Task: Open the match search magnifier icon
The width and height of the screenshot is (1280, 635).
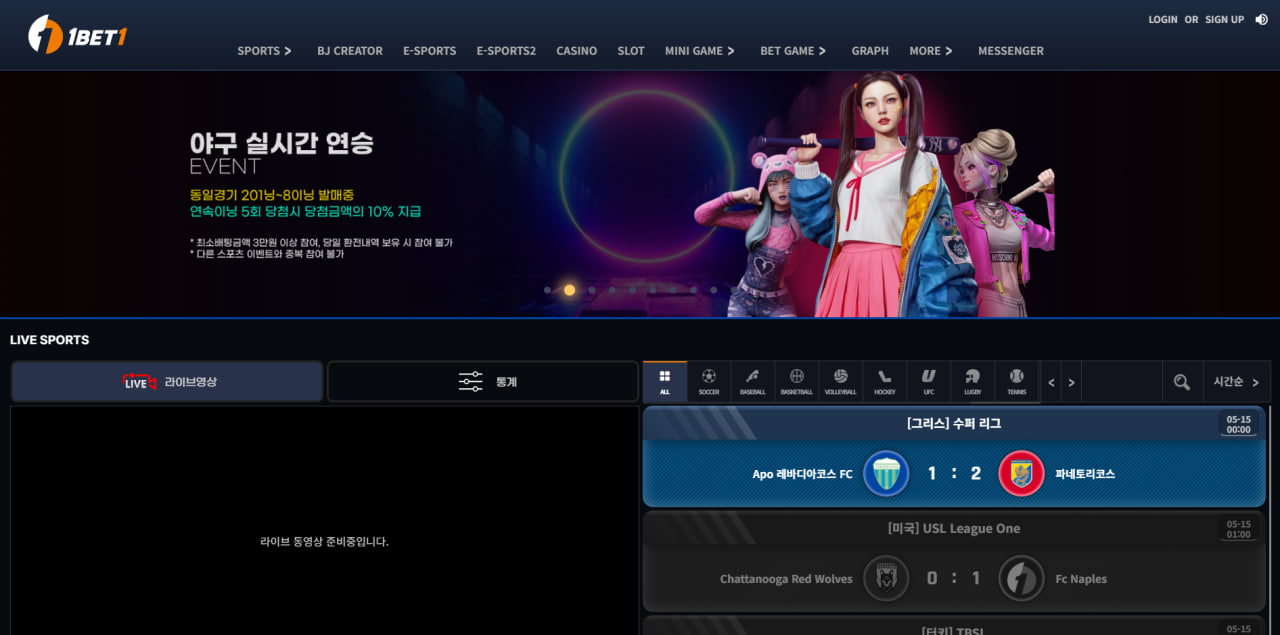Action: point(1181,382)
